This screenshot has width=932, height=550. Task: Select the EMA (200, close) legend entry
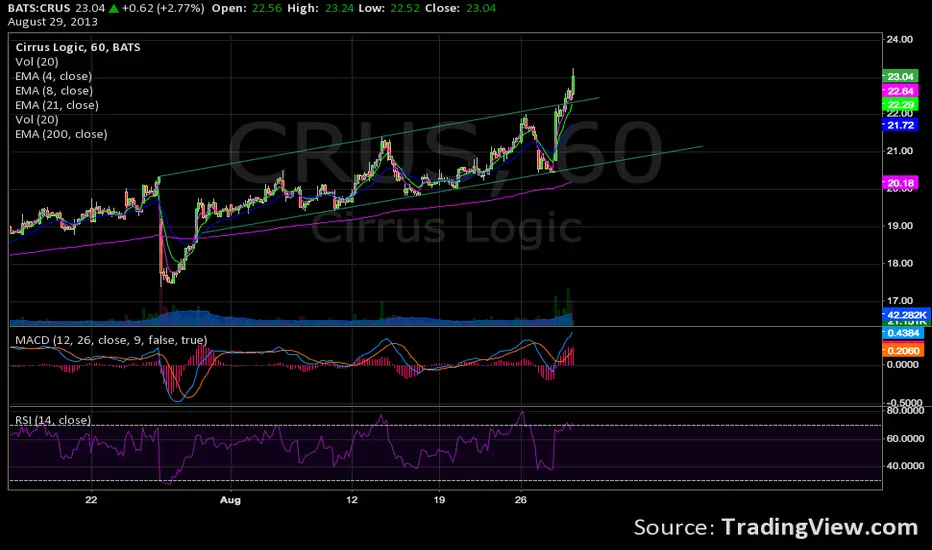61,134
